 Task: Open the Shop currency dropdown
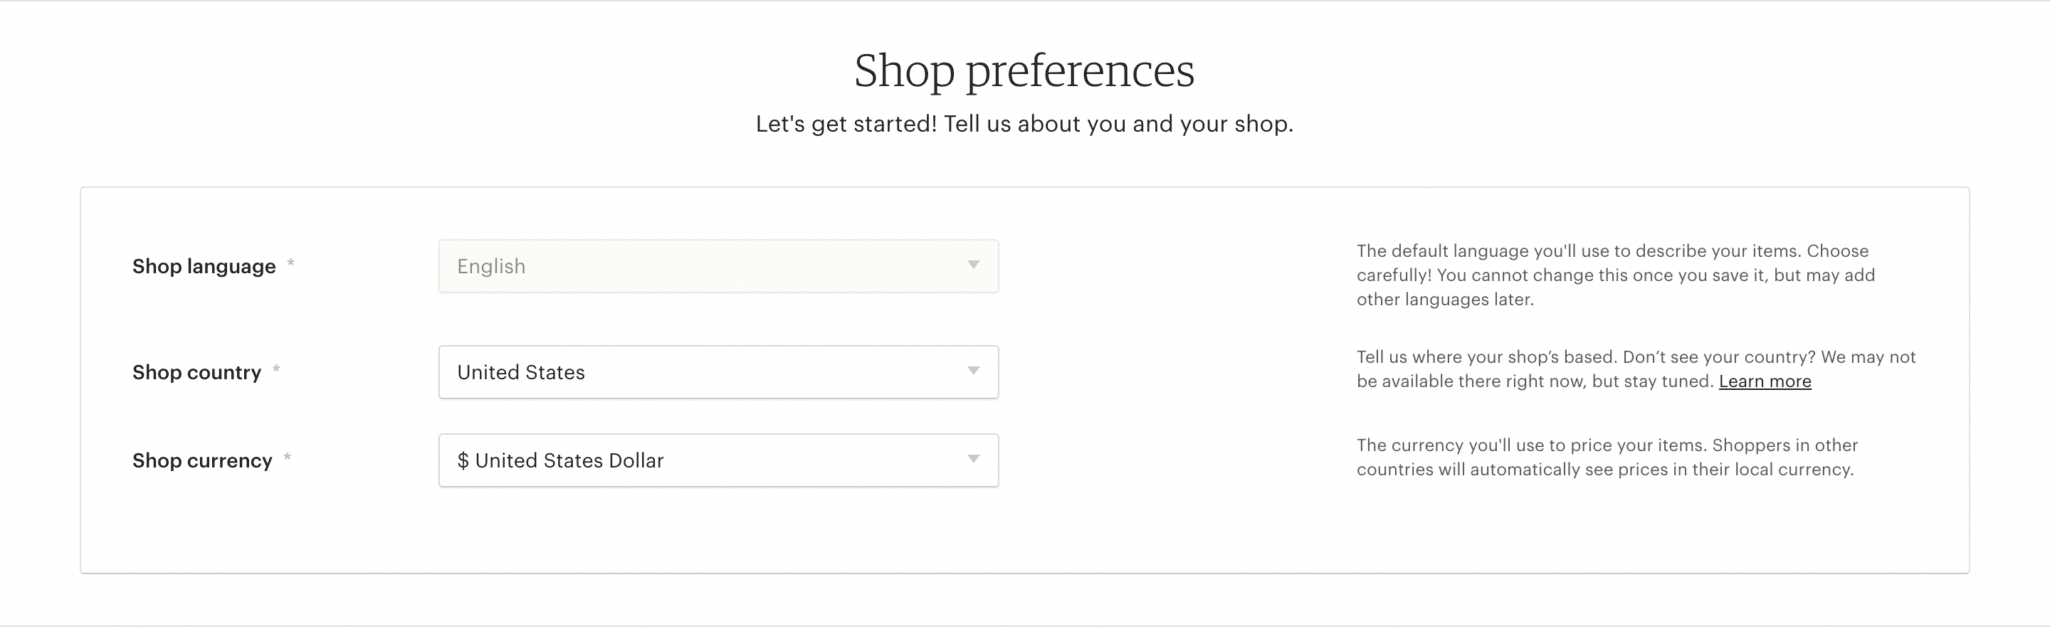[718, 460]
